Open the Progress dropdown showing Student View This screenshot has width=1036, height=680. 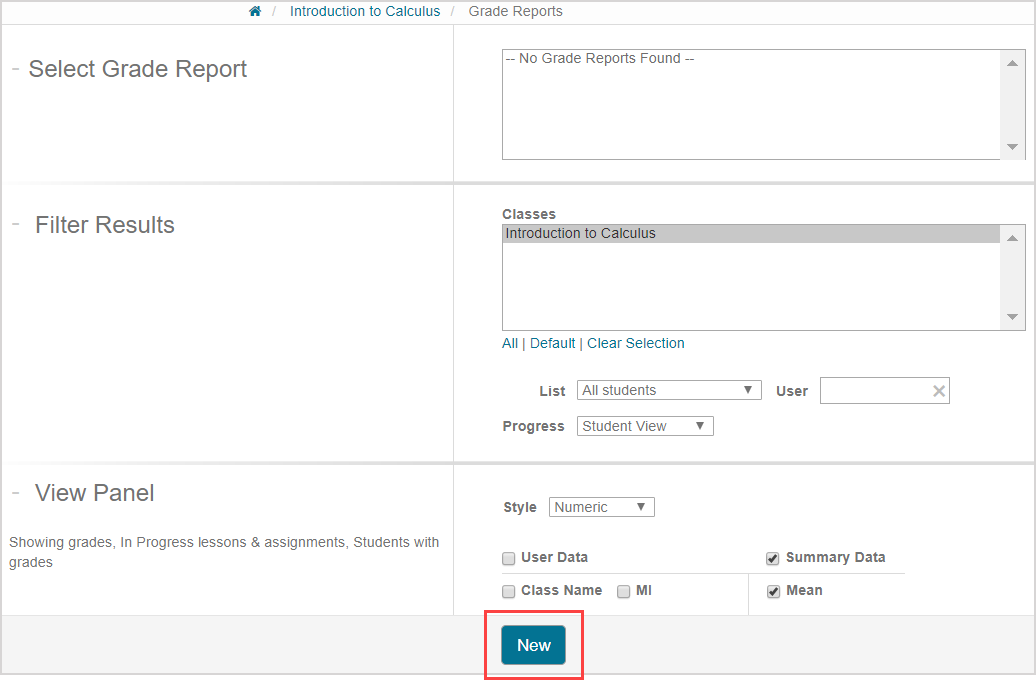click(x=644, y=426)
